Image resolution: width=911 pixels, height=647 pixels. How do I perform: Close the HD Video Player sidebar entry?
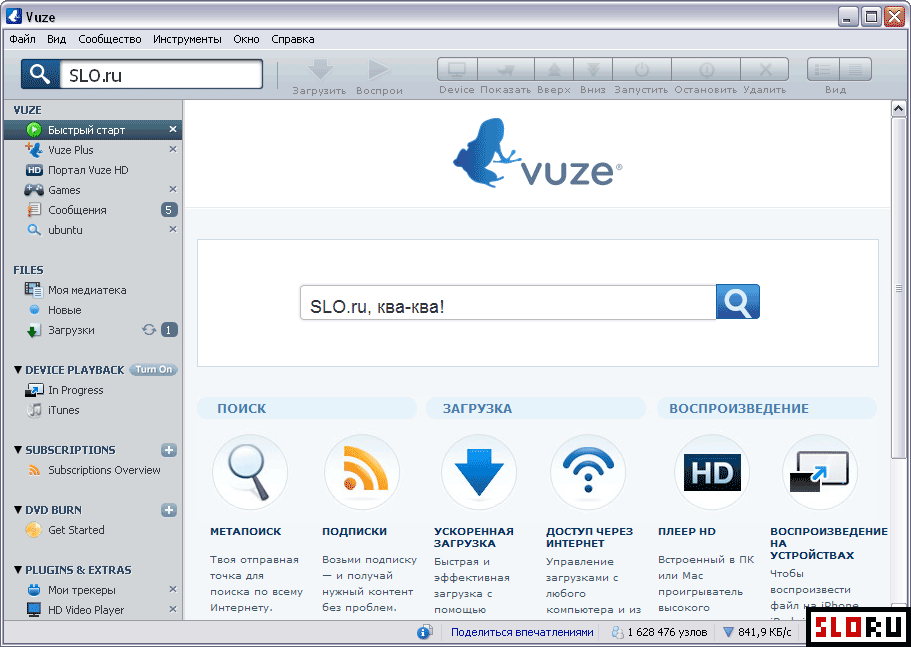tap(173, 609)
